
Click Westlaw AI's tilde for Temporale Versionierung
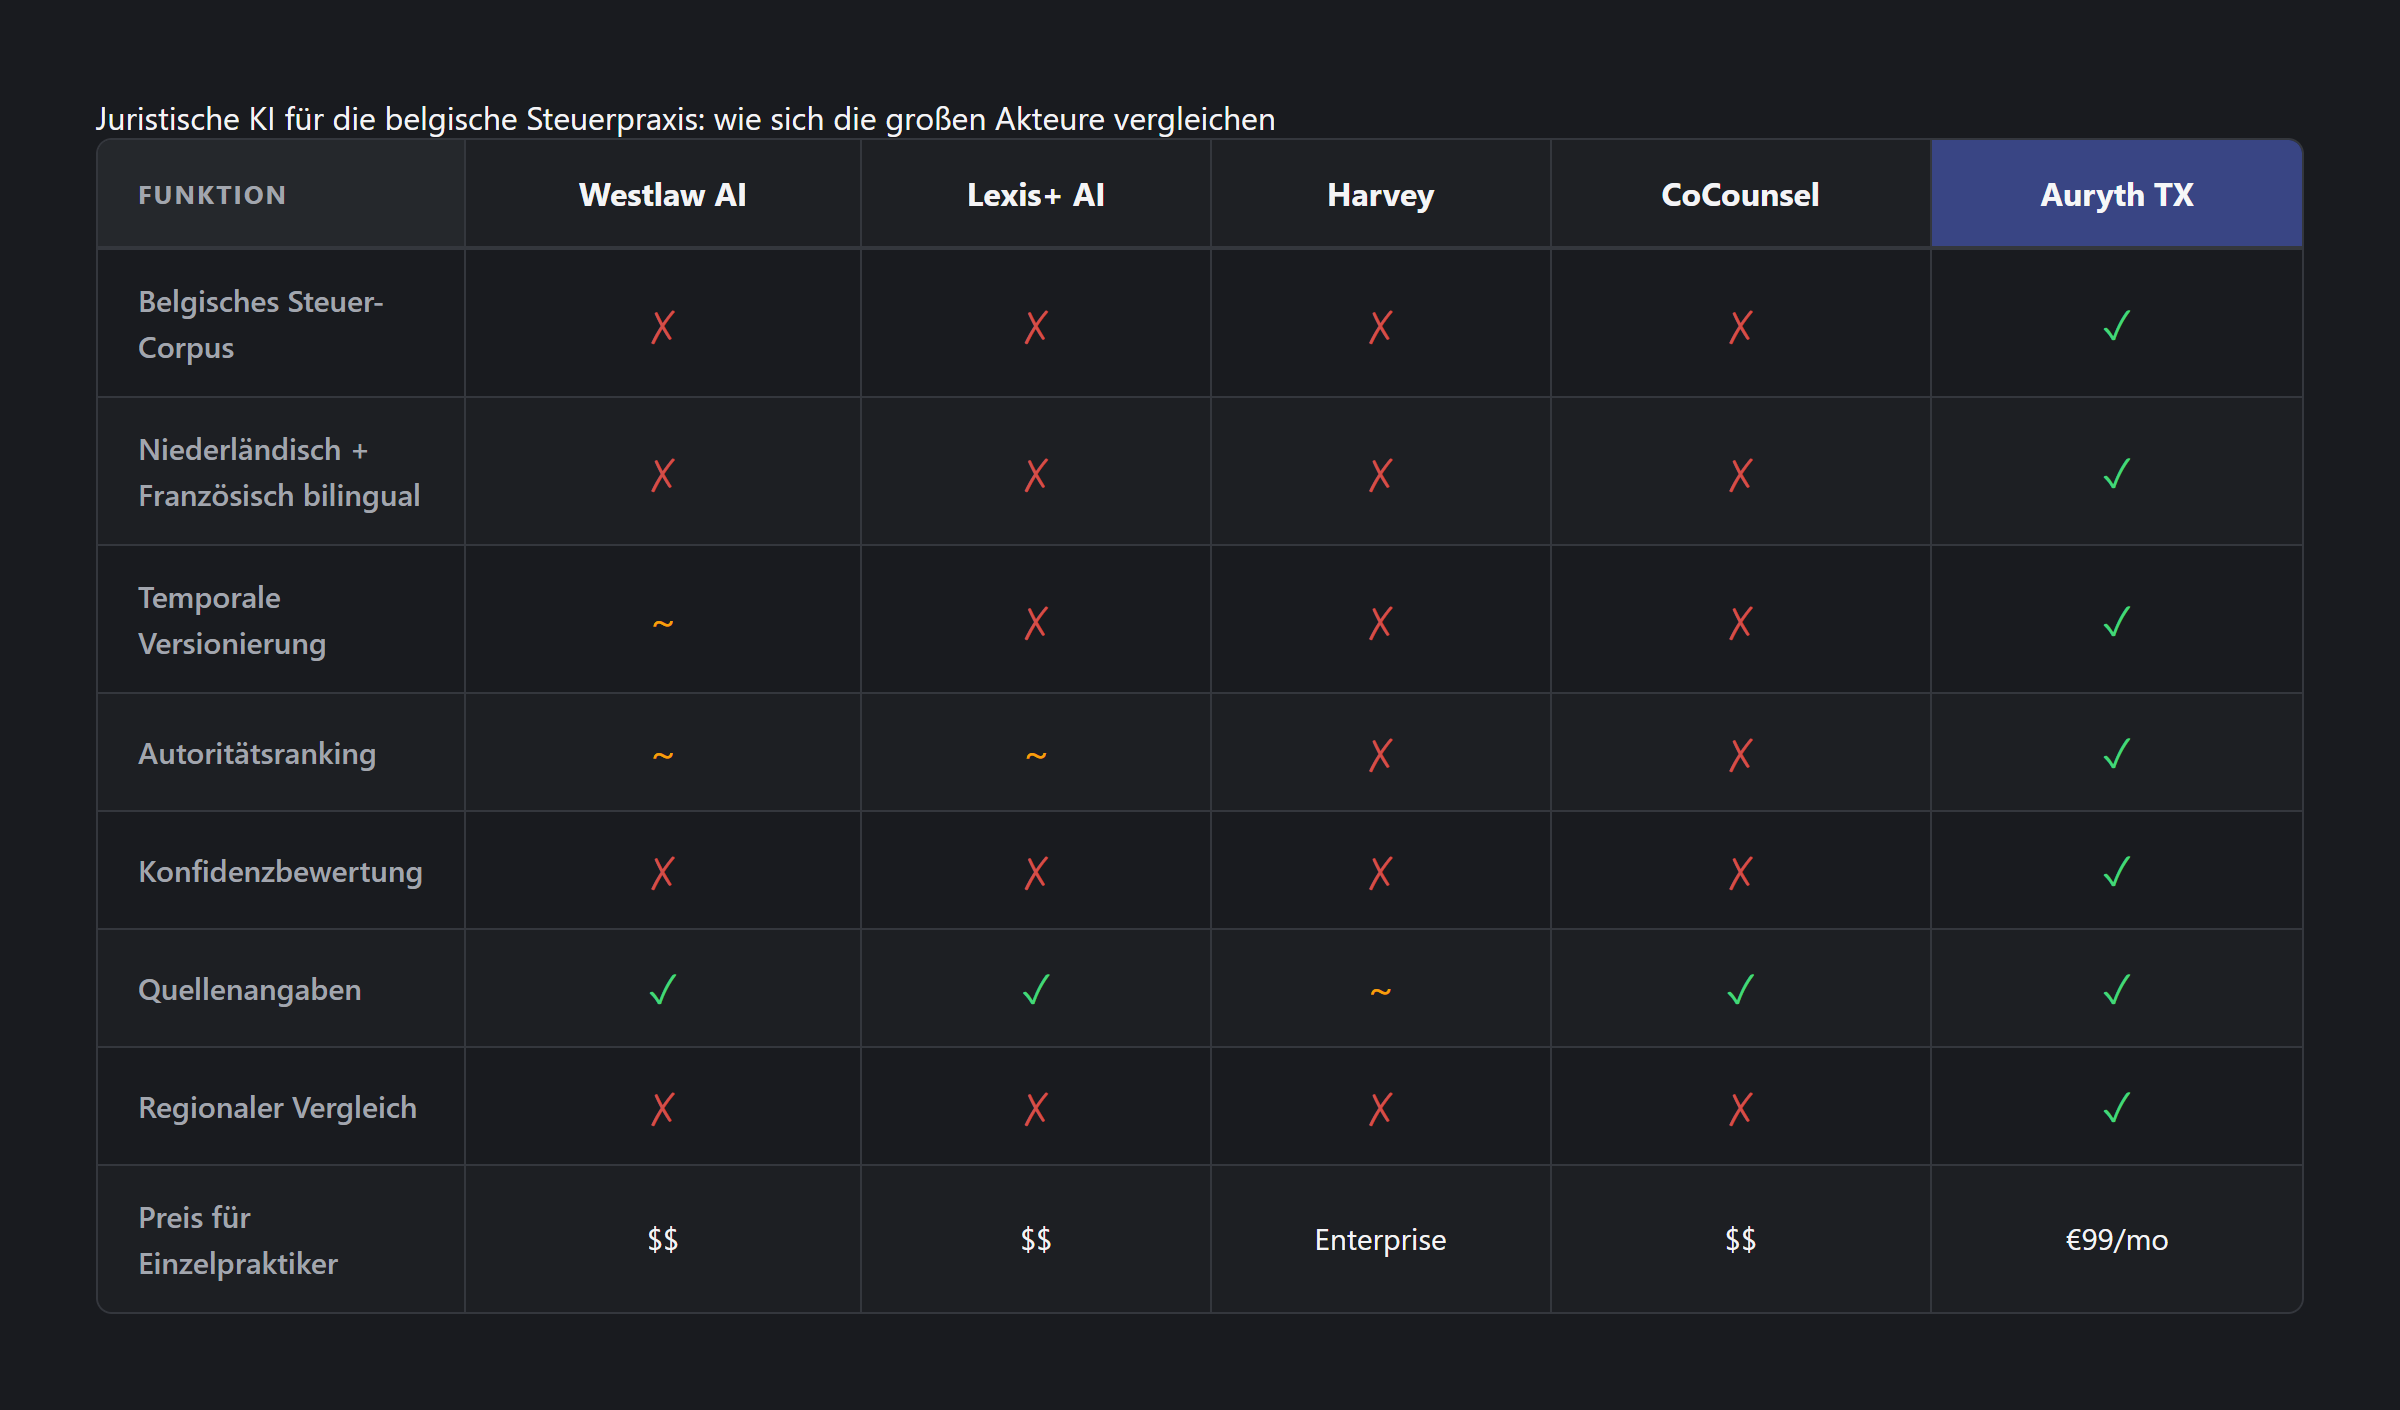[662, 624]
